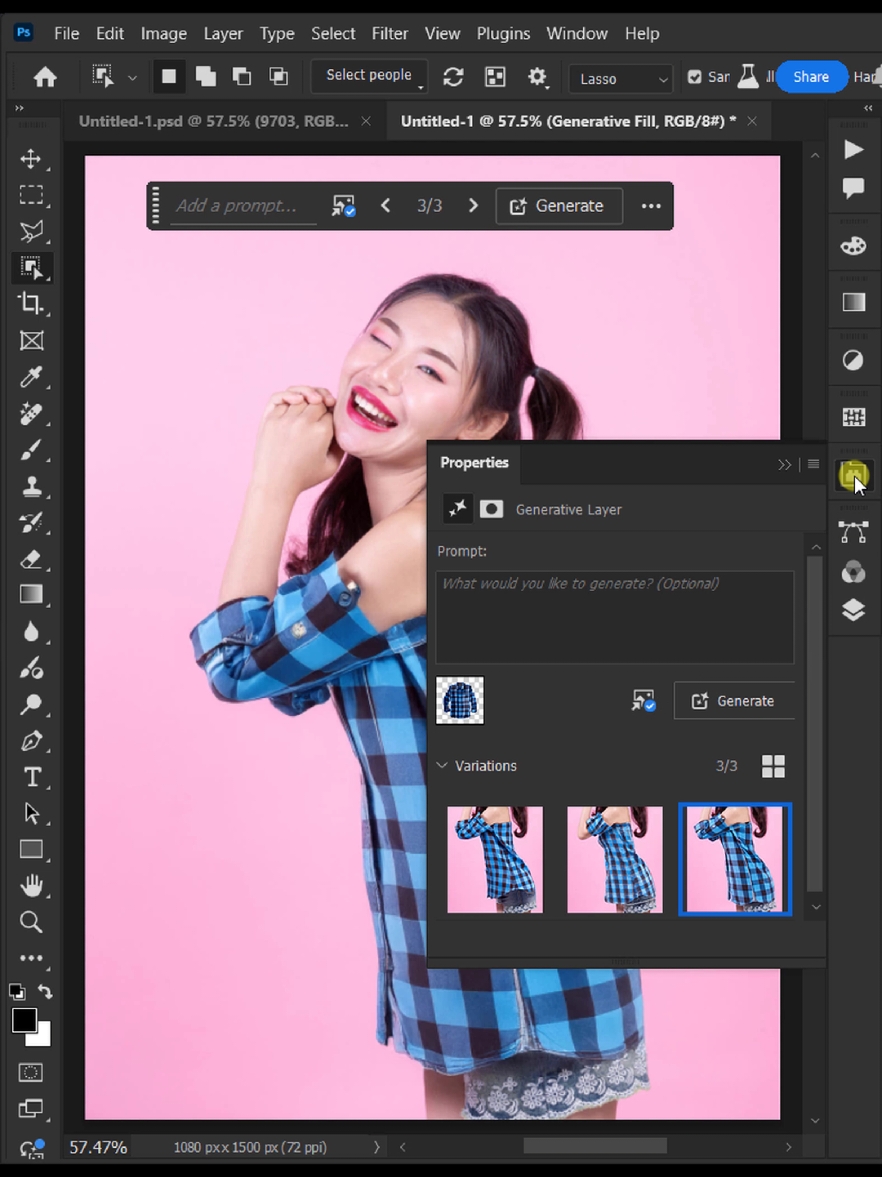
Task: Click the background color swatch
Action: click(42, 1038)
